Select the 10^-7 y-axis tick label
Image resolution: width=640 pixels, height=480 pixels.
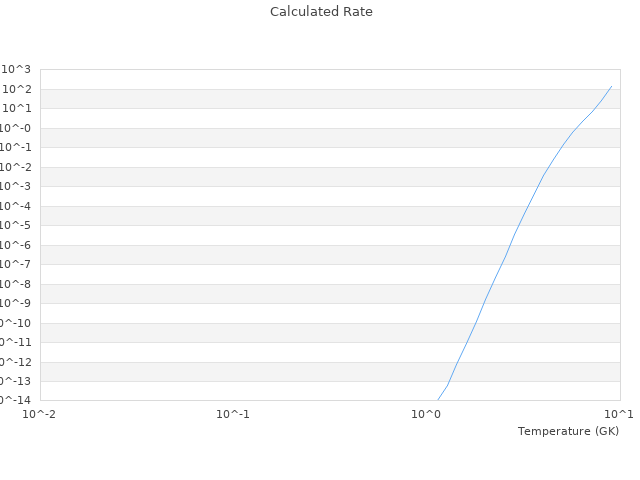pos(16,264)
